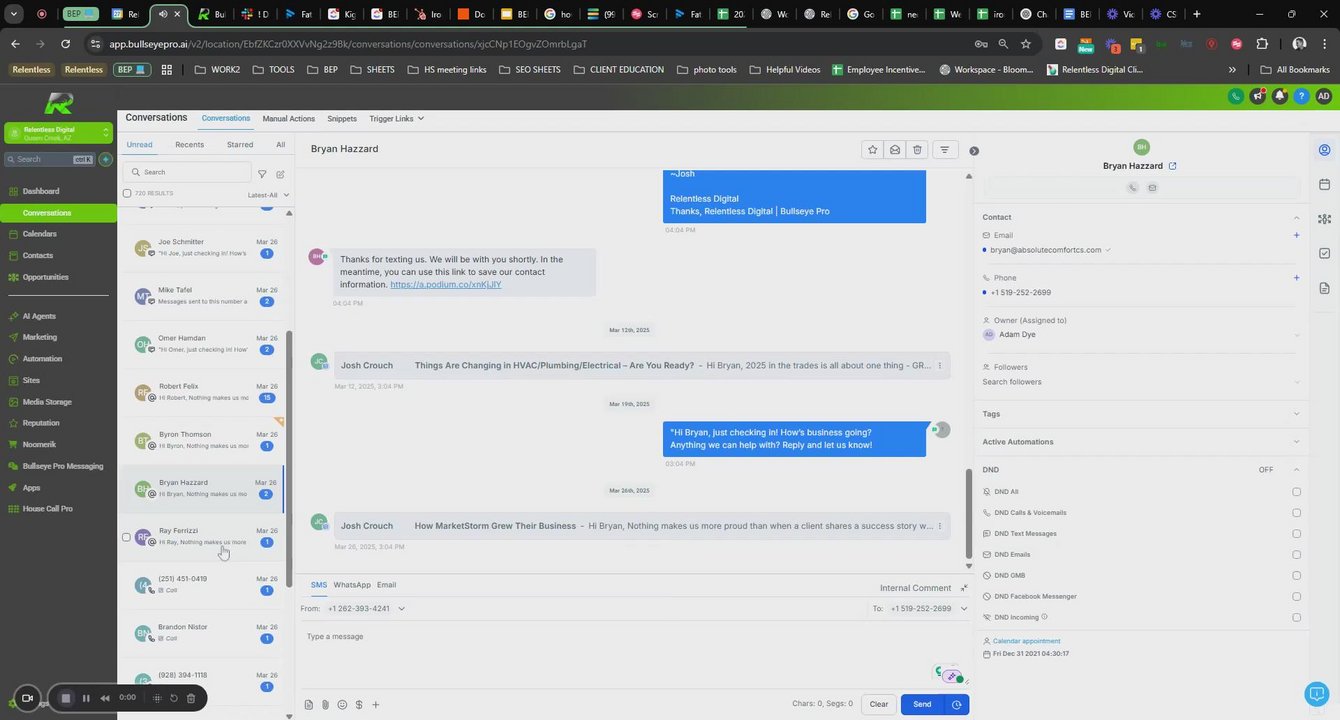The height and width of the screenshot is (720, 1340).
Task: Open the bell notifications icon
Action: pos(1279,96)
